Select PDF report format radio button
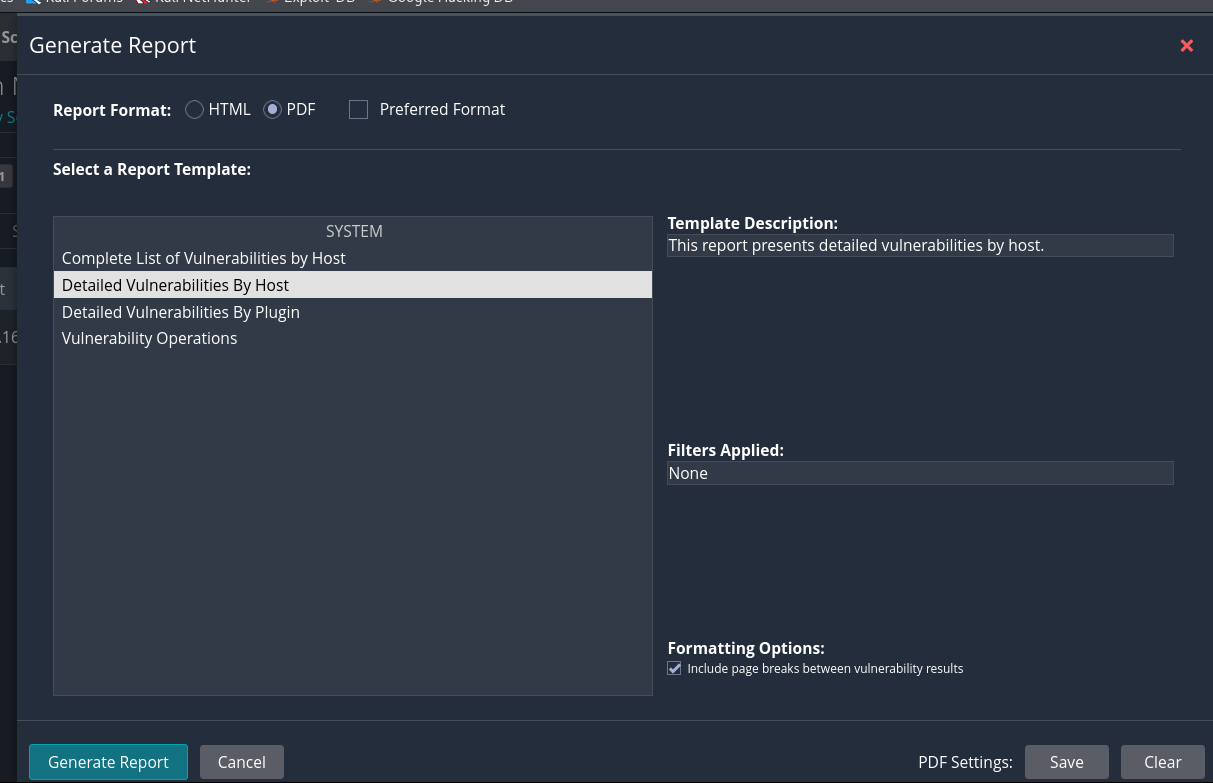The height and width of the screenshot is (783, 1213). (x=272, y=110)
